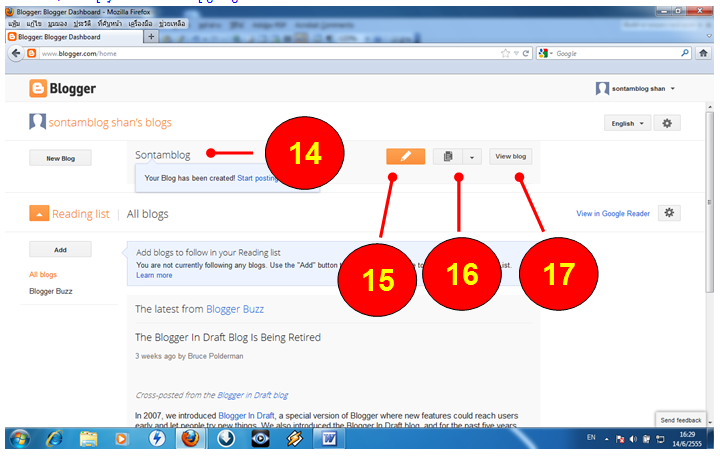Click the Start posting link
Screen dimensions: 720x456
point(257,178)
